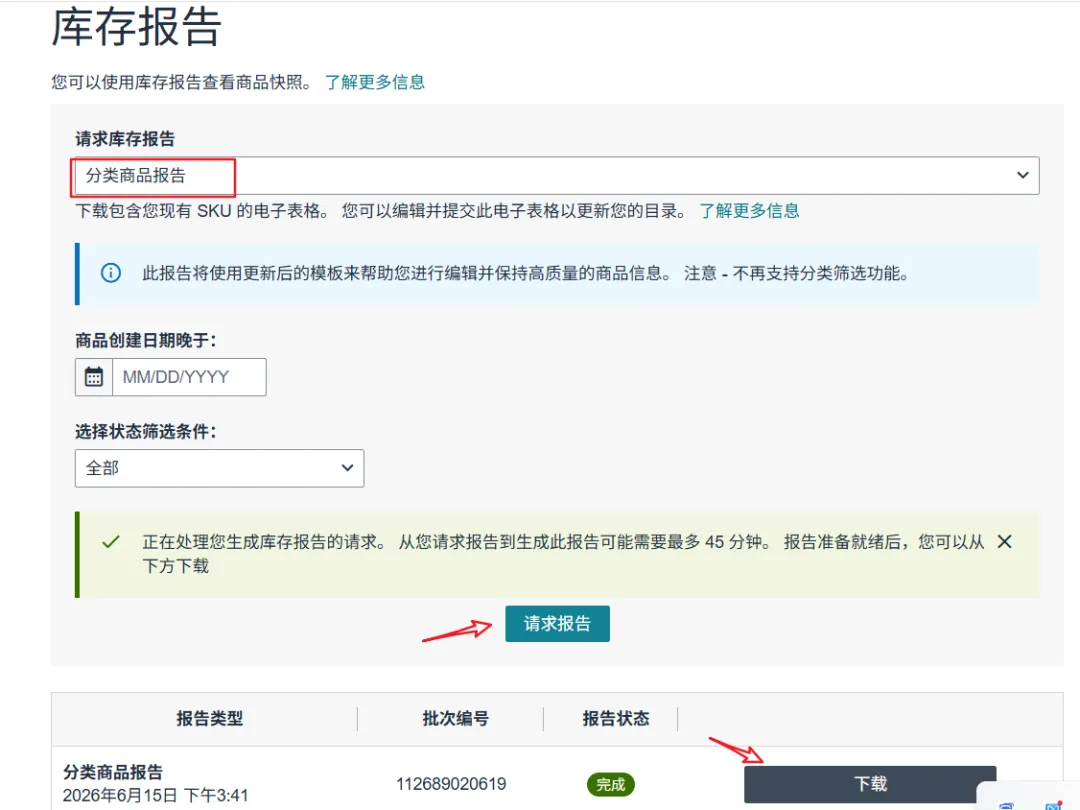
Task: Click the 库存报告 page heading
Action: coord(136,28)
